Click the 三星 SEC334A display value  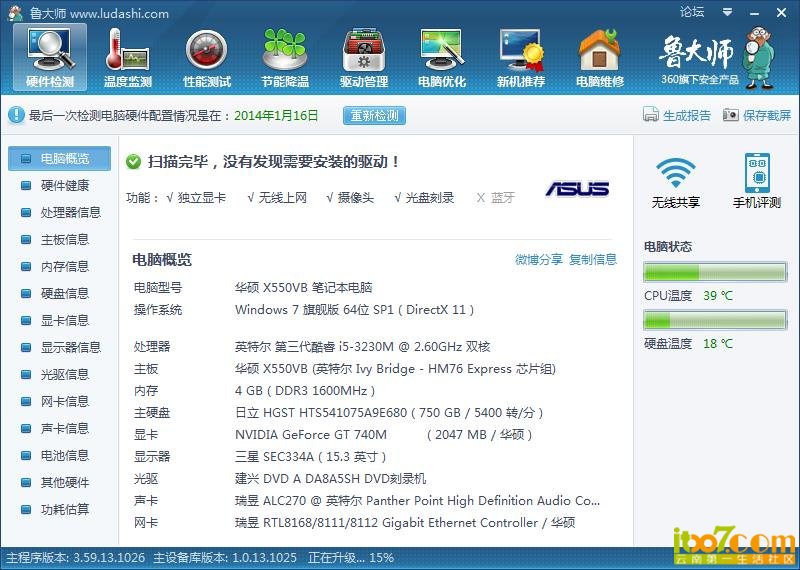(311, 457)
